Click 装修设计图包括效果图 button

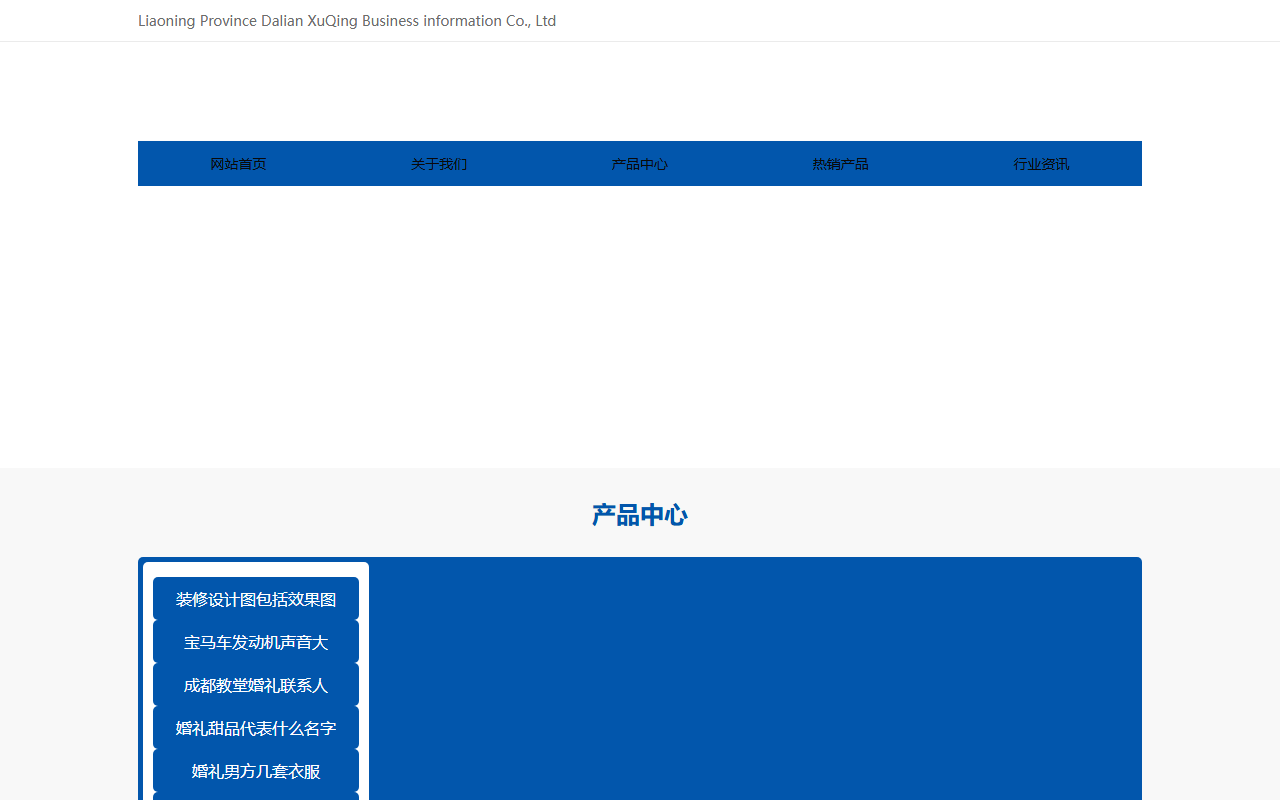tap(256, 599)
